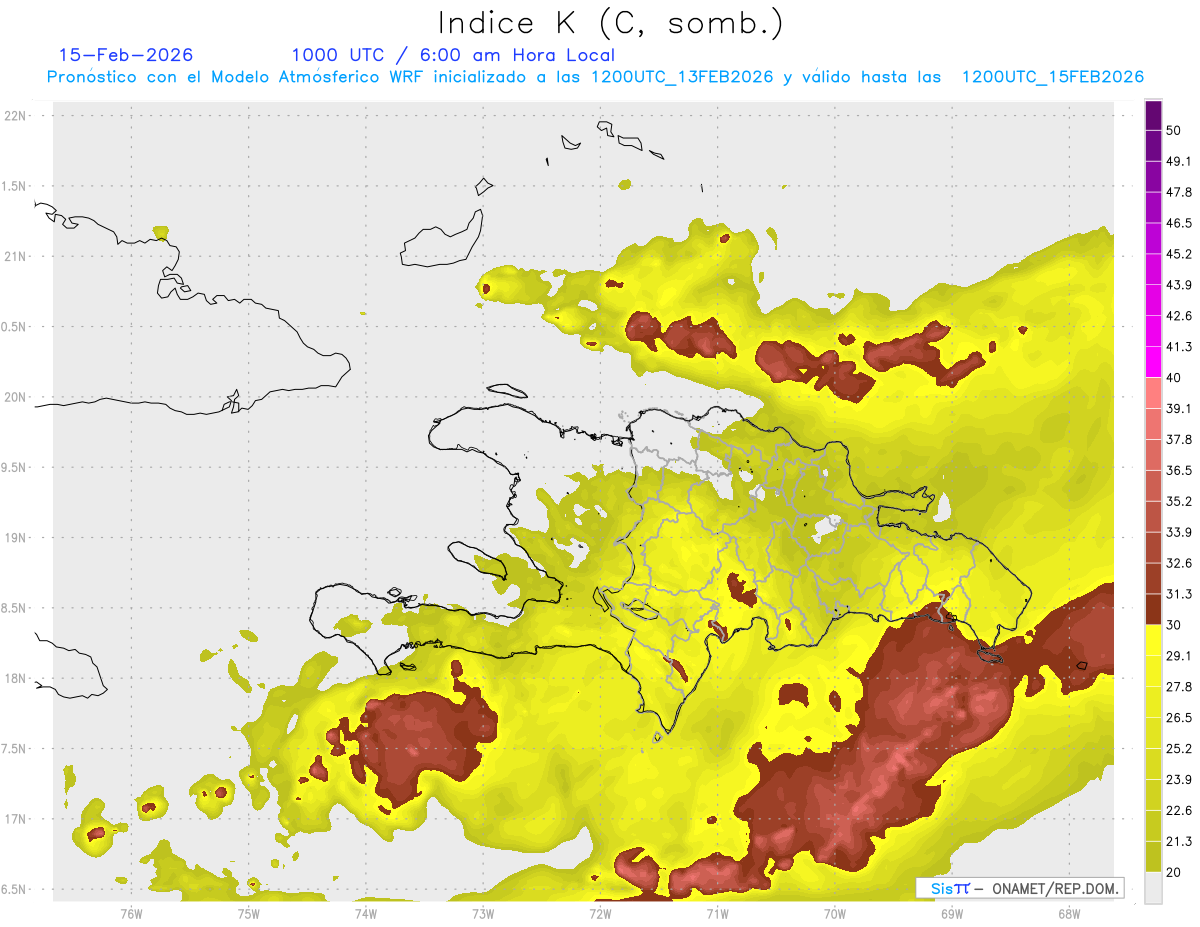Click the colorbar value label 42.6

pyautogui.click(x=1178, y=316)
